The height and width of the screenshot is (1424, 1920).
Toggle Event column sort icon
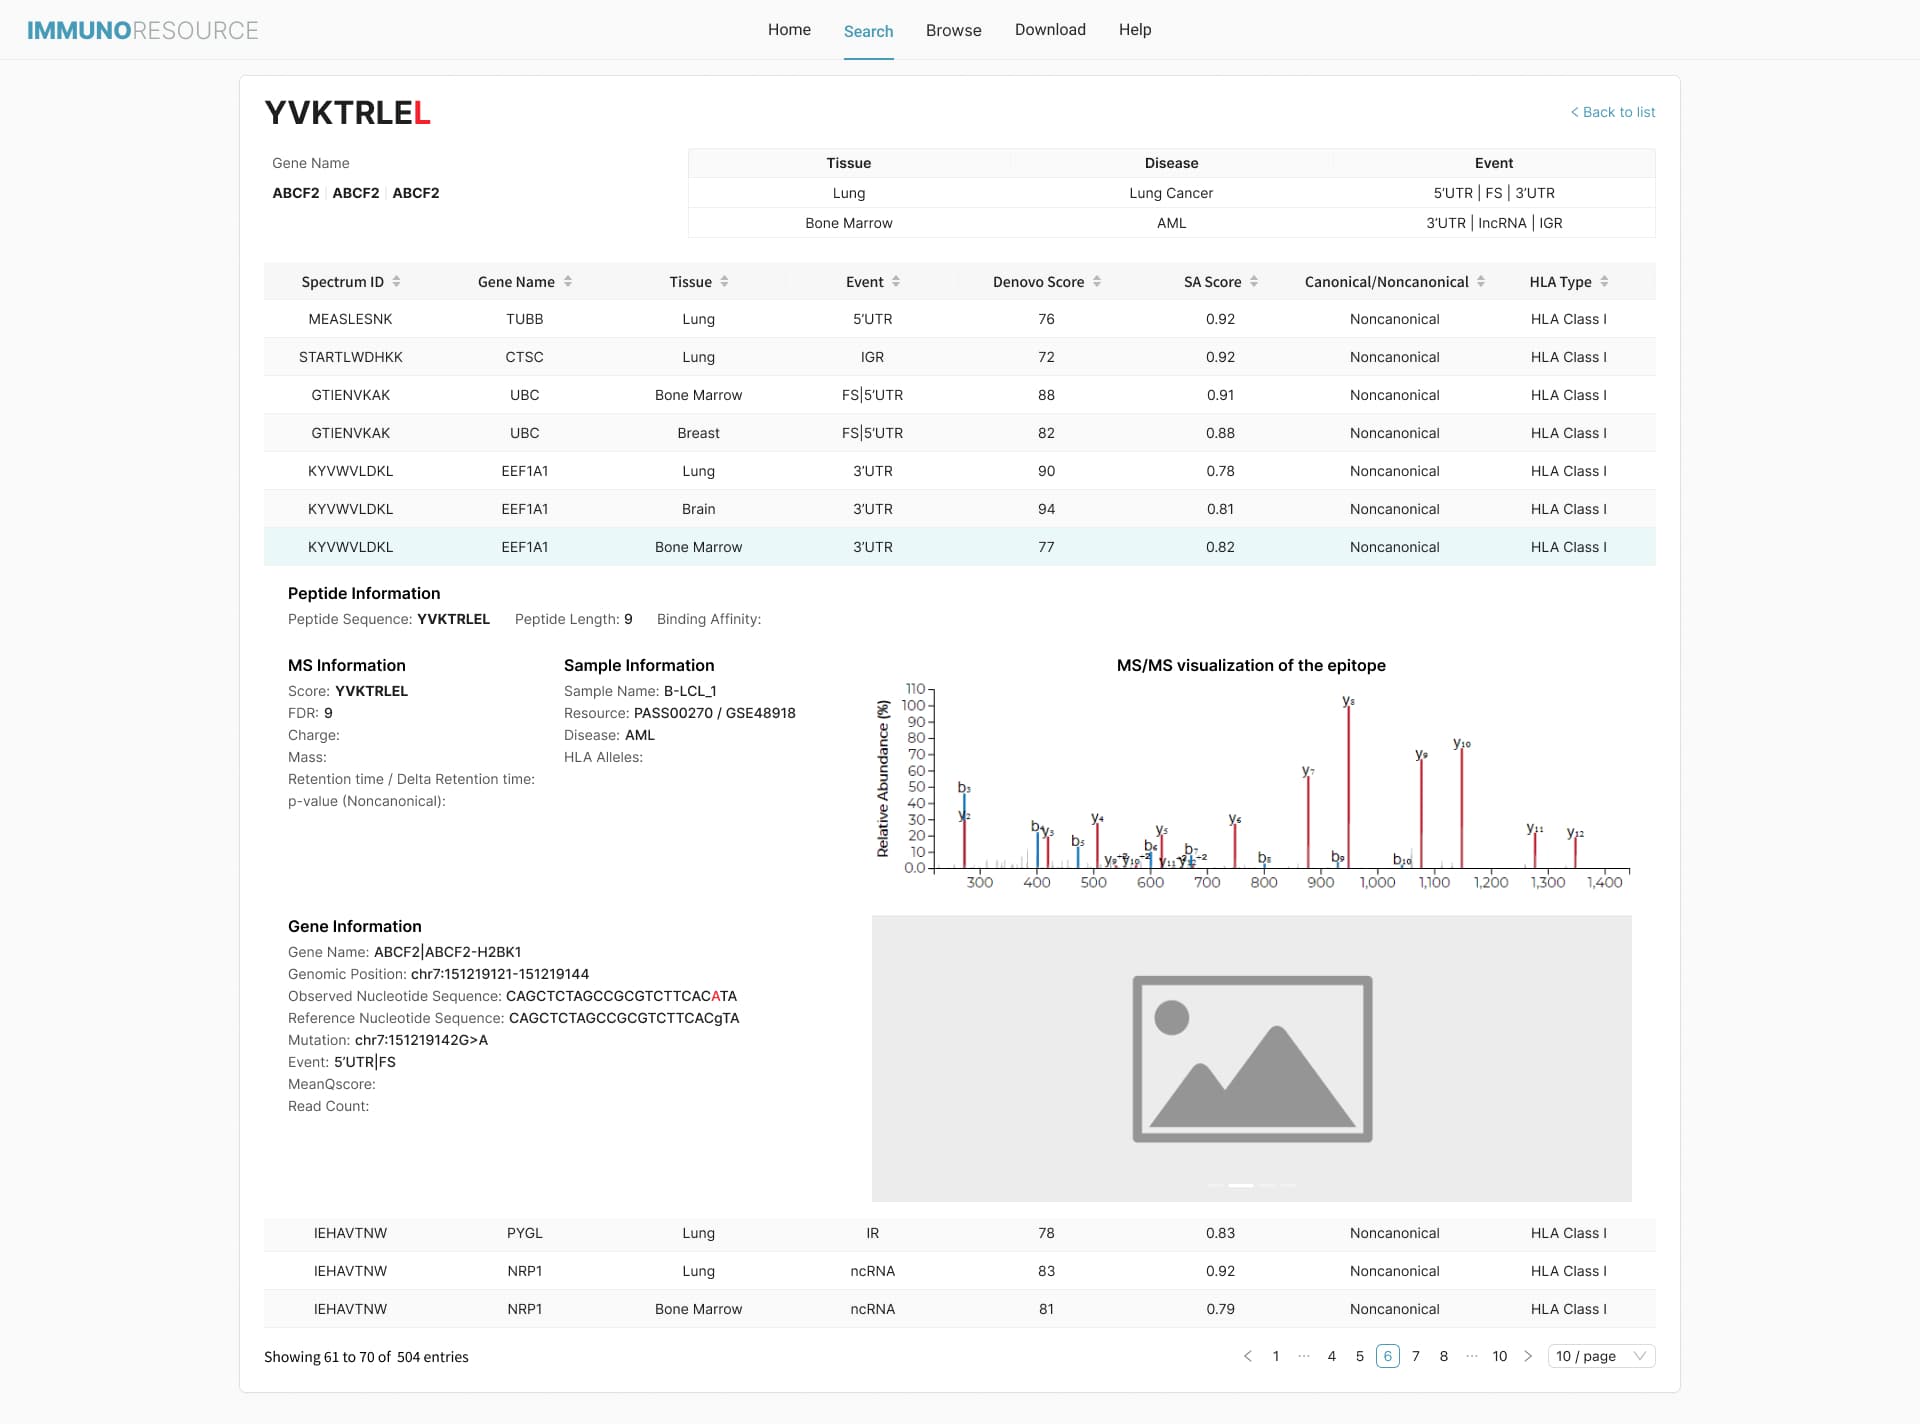tap(896, 282)
